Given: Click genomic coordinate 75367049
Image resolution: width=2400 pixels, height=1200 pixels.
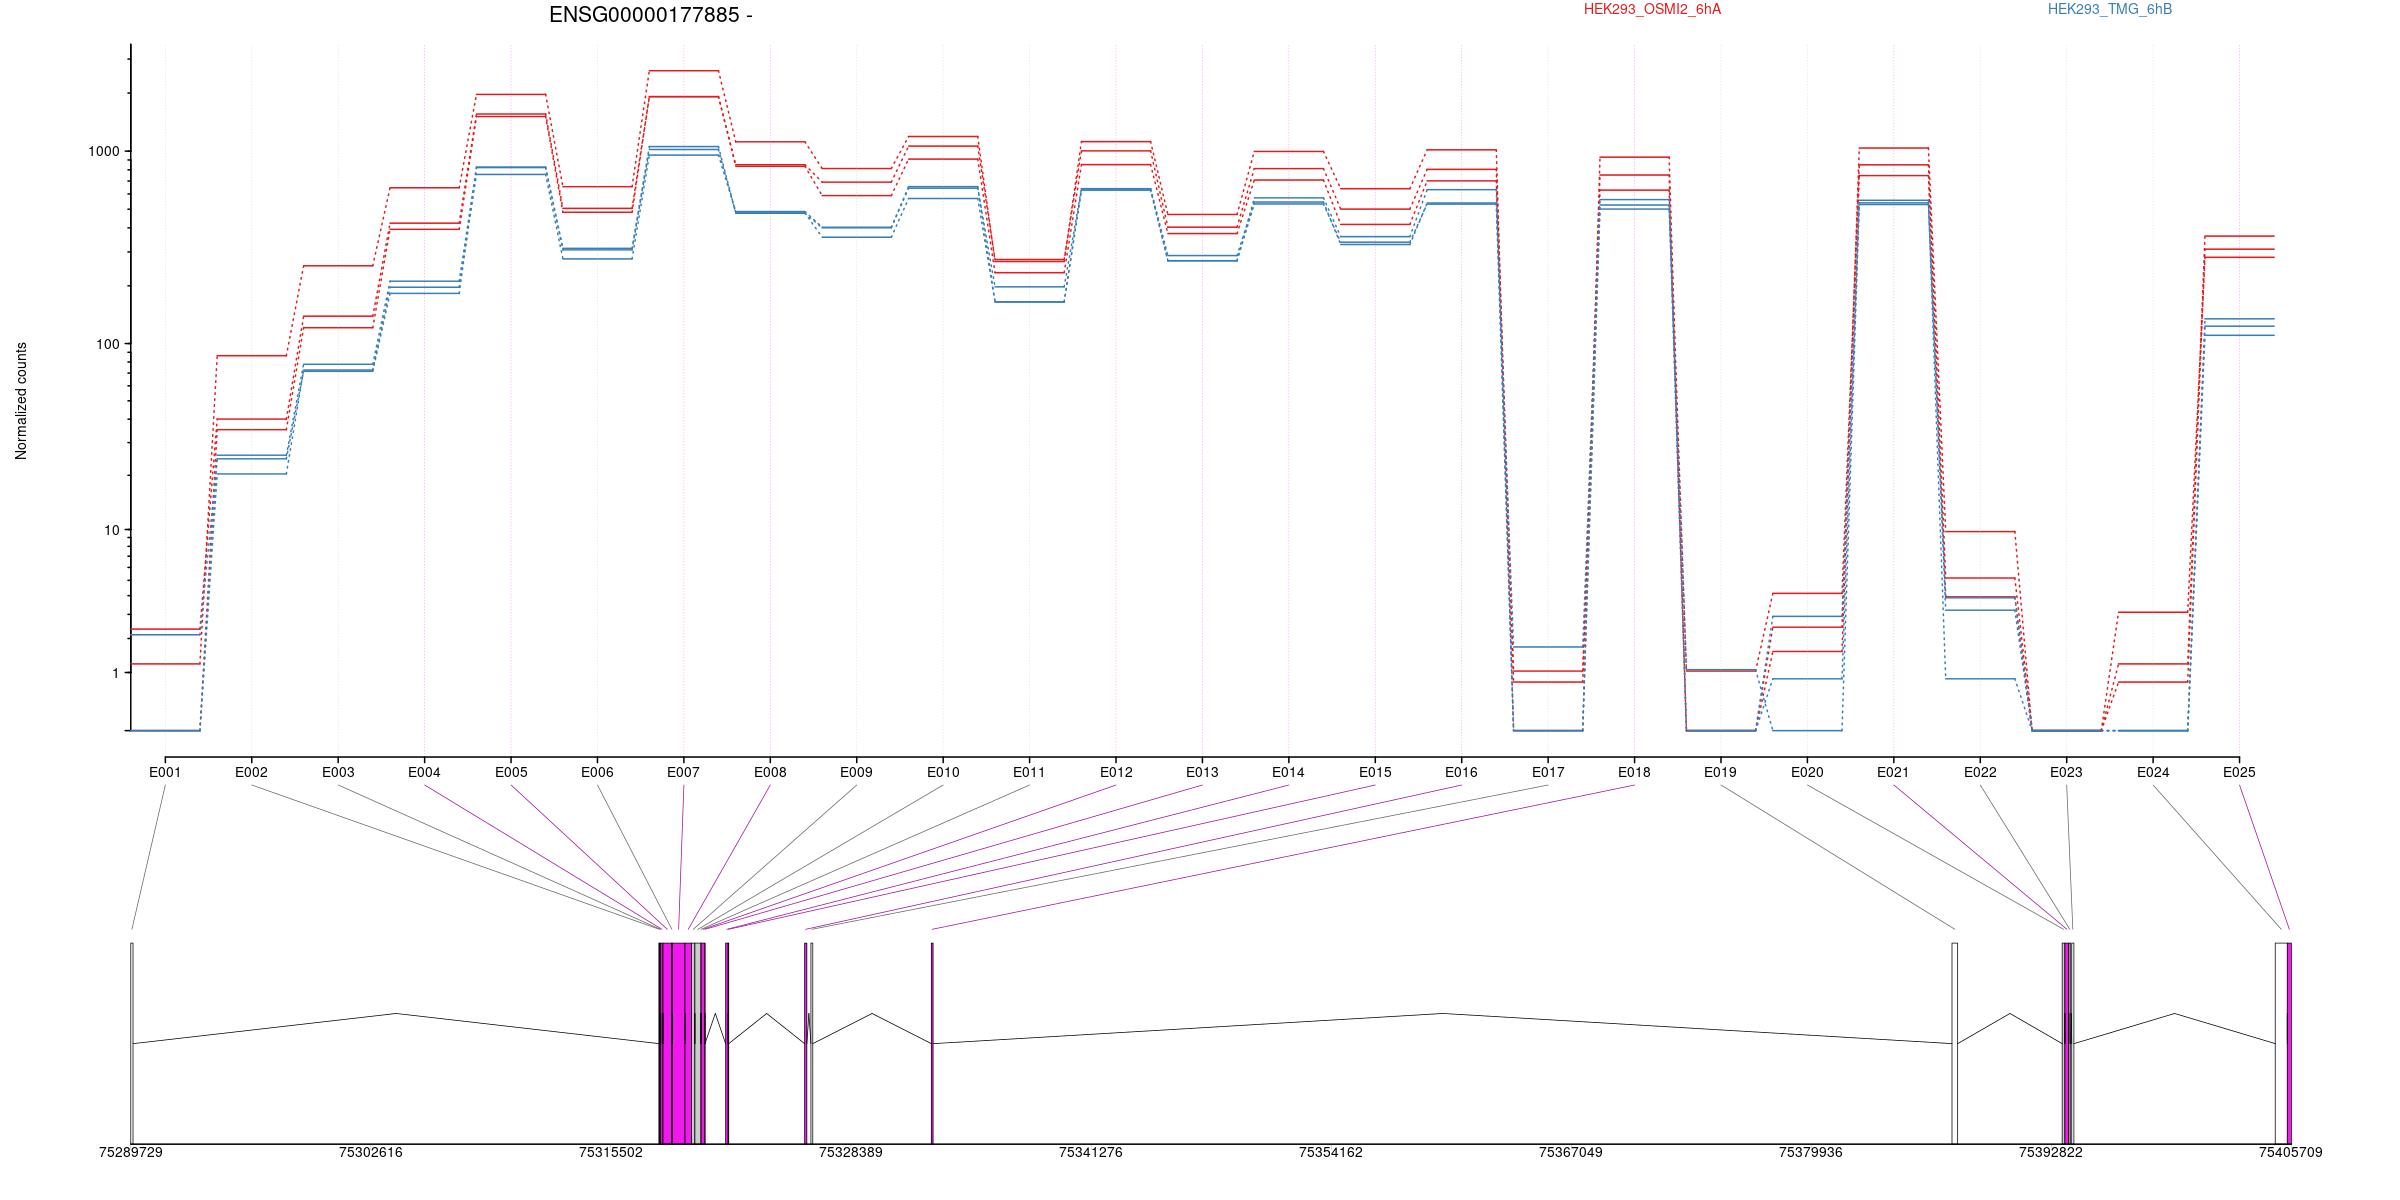Looking at the screenshot, I should 1571,1152.
